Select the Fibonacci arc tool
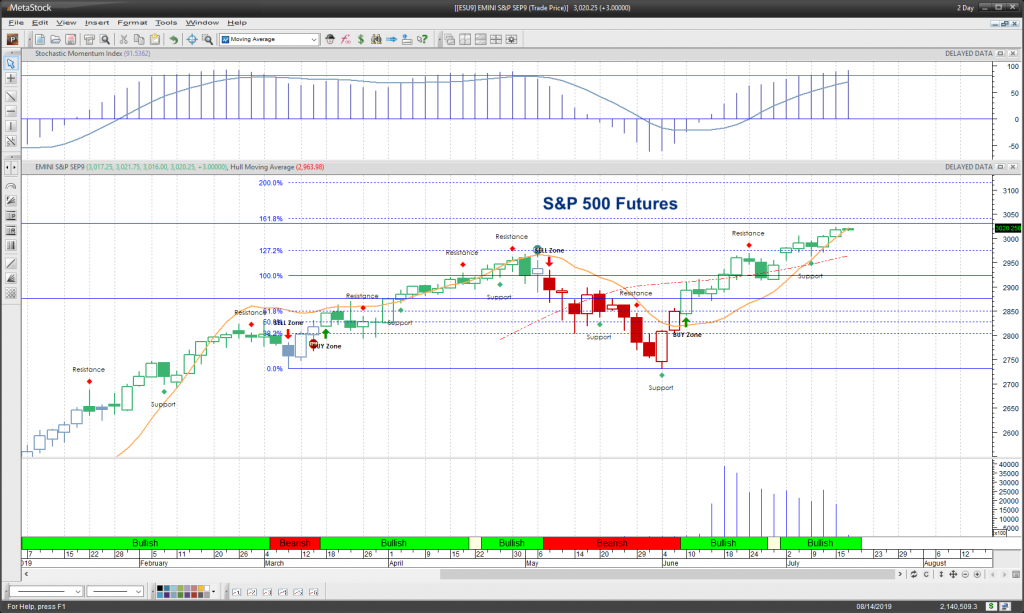 pyautogui.click(x=10, y=186)
